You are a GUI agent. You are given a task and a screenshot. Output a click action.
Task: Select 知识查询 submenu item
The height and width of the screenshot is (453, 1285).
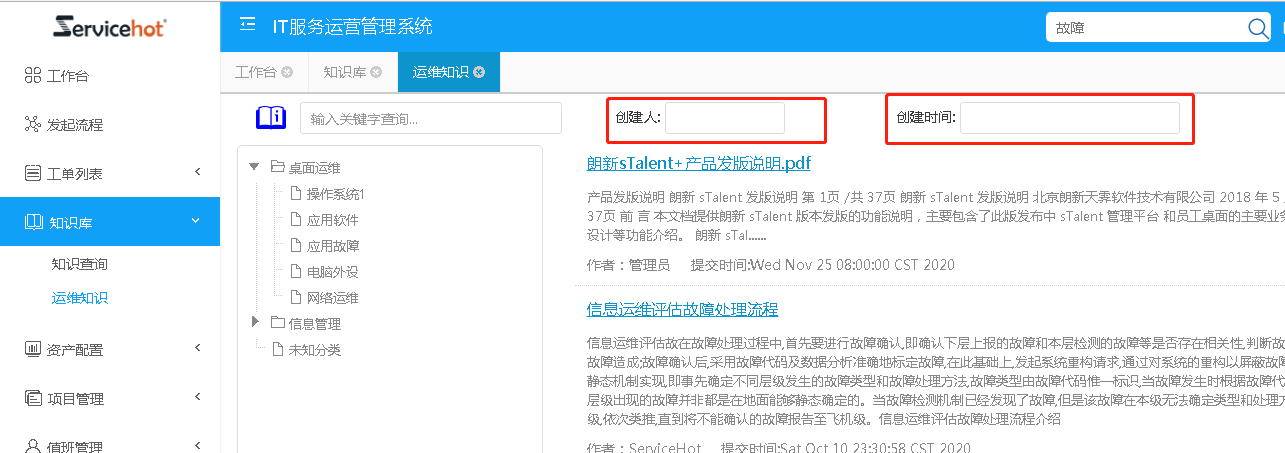[80, 265]
